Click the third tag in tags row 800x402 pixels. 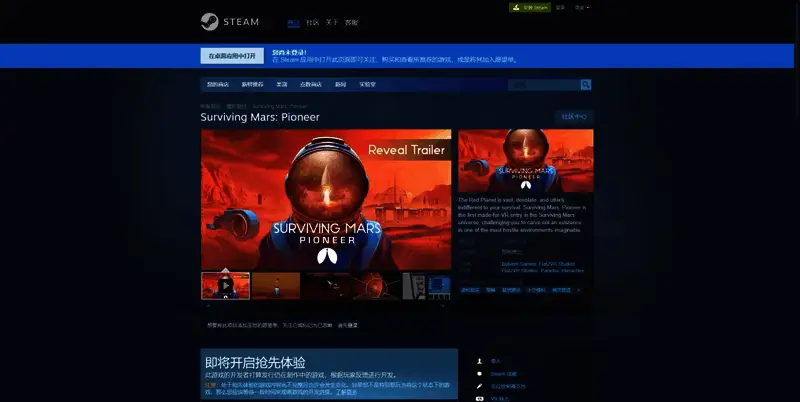(511, 290)
